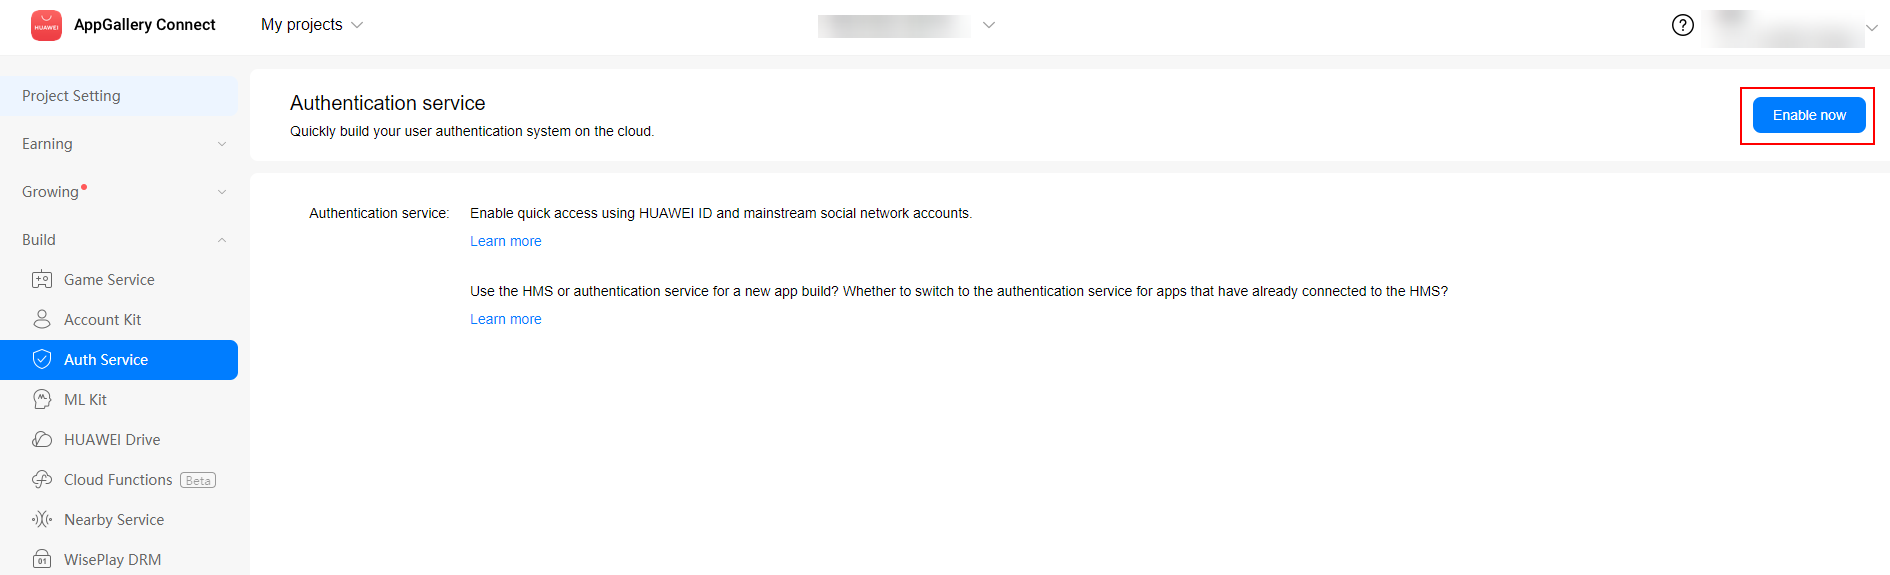1890x575 pixels.
Task: Select Project Setting in sidebar
Action: pyautogui.click(x=119, y=96)
